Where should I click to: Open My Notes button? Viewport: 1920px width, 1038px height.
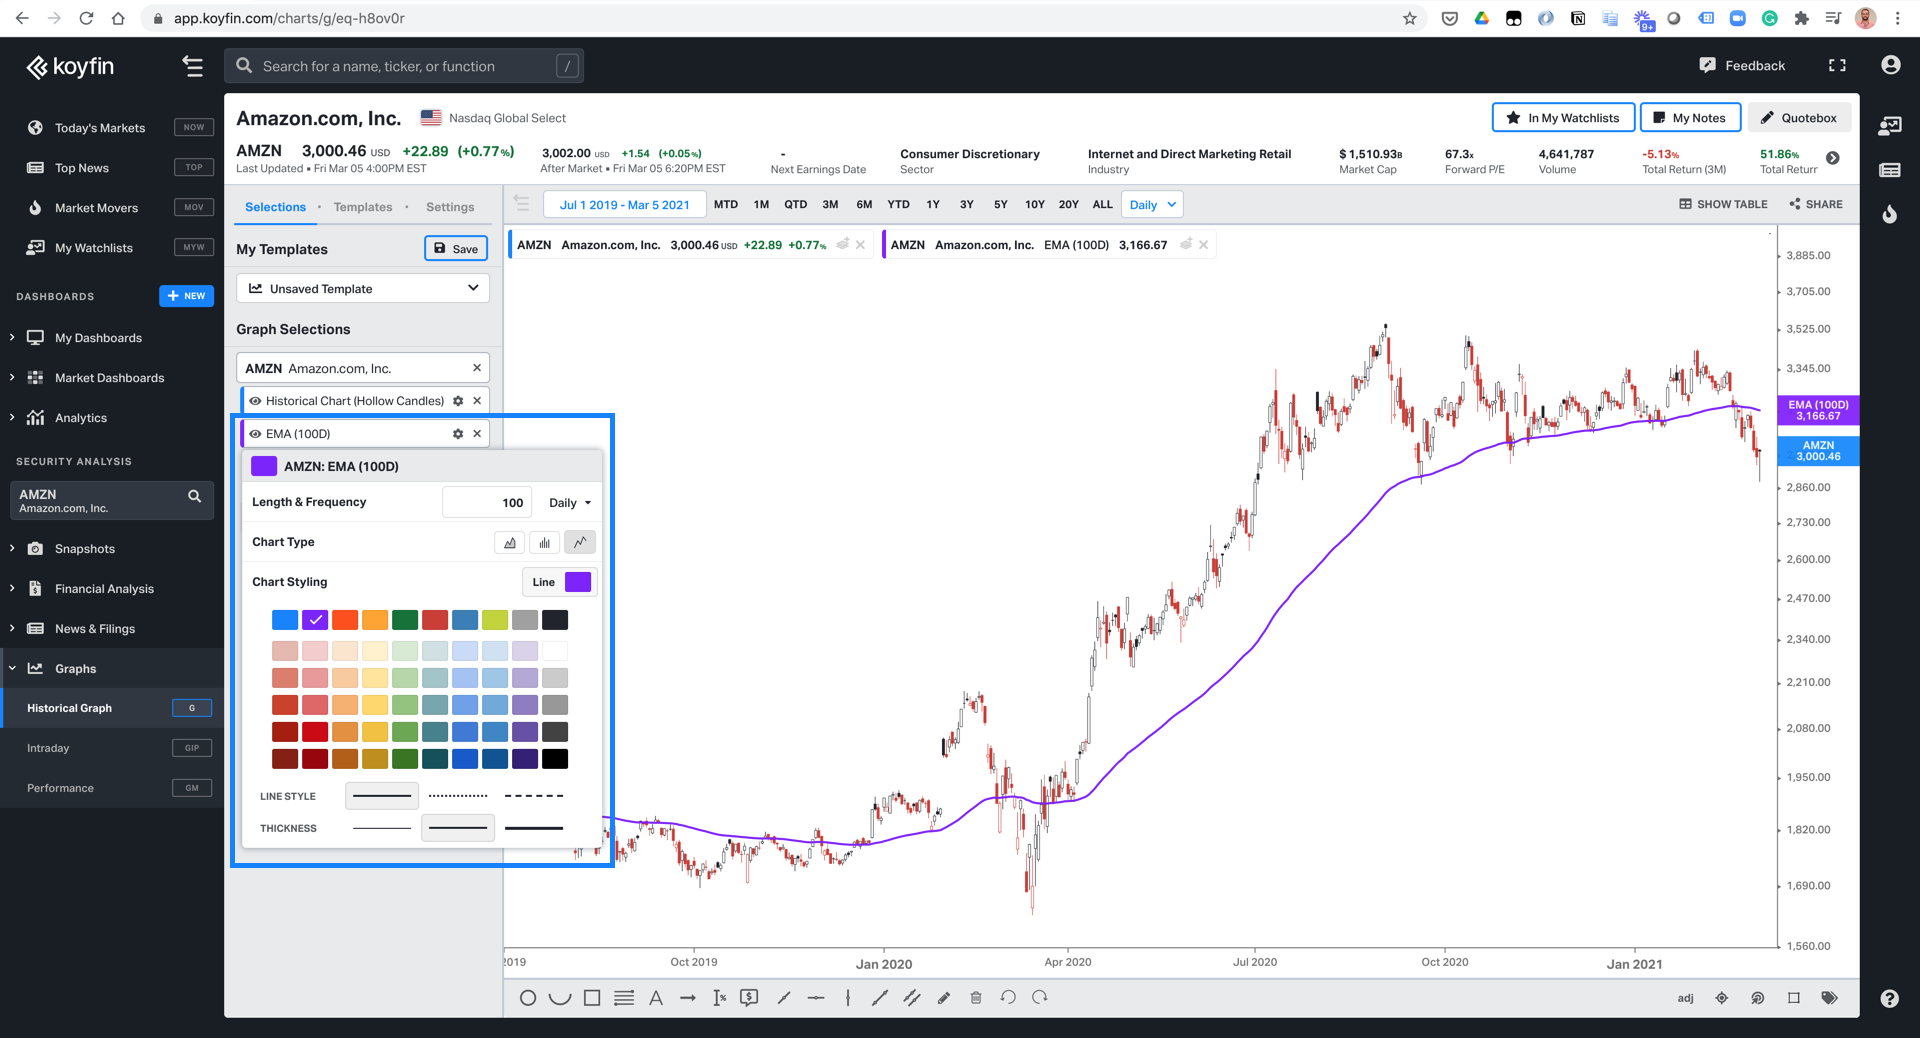pyautogui.click(x=1690, y=118)
